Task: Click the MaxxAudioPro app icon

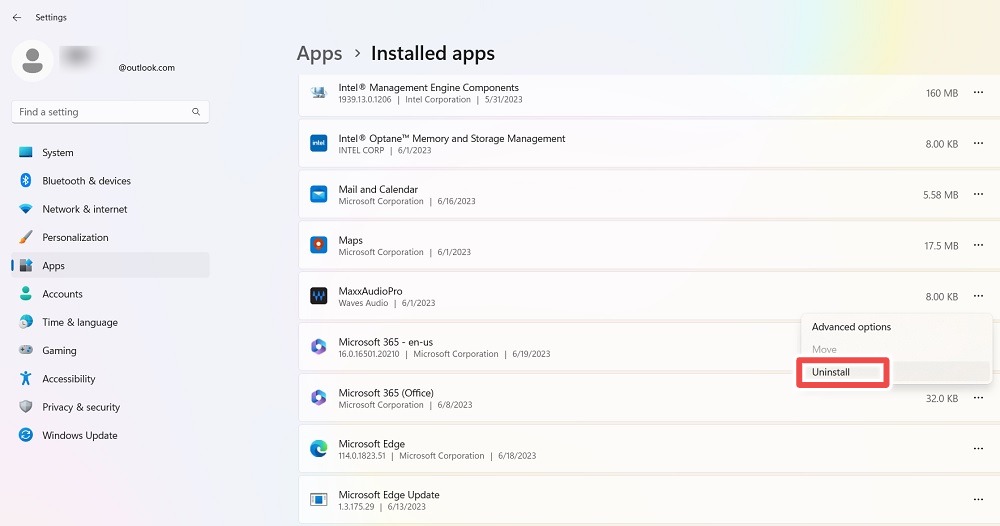Action: 318,296
